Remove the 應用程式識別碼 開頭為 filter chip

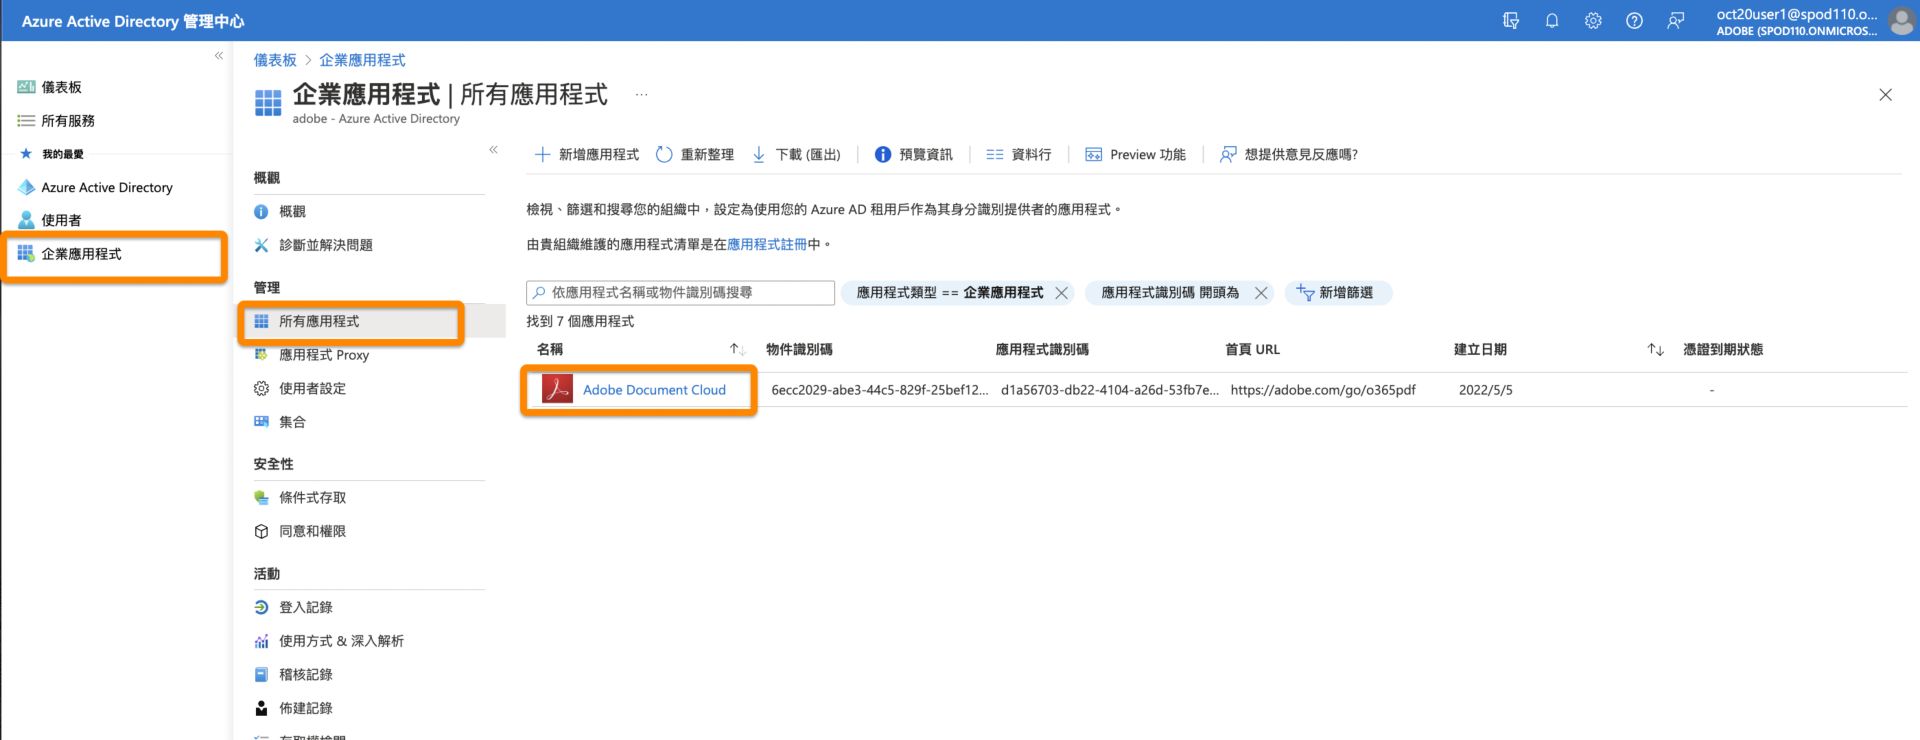tap(1261, 292)
